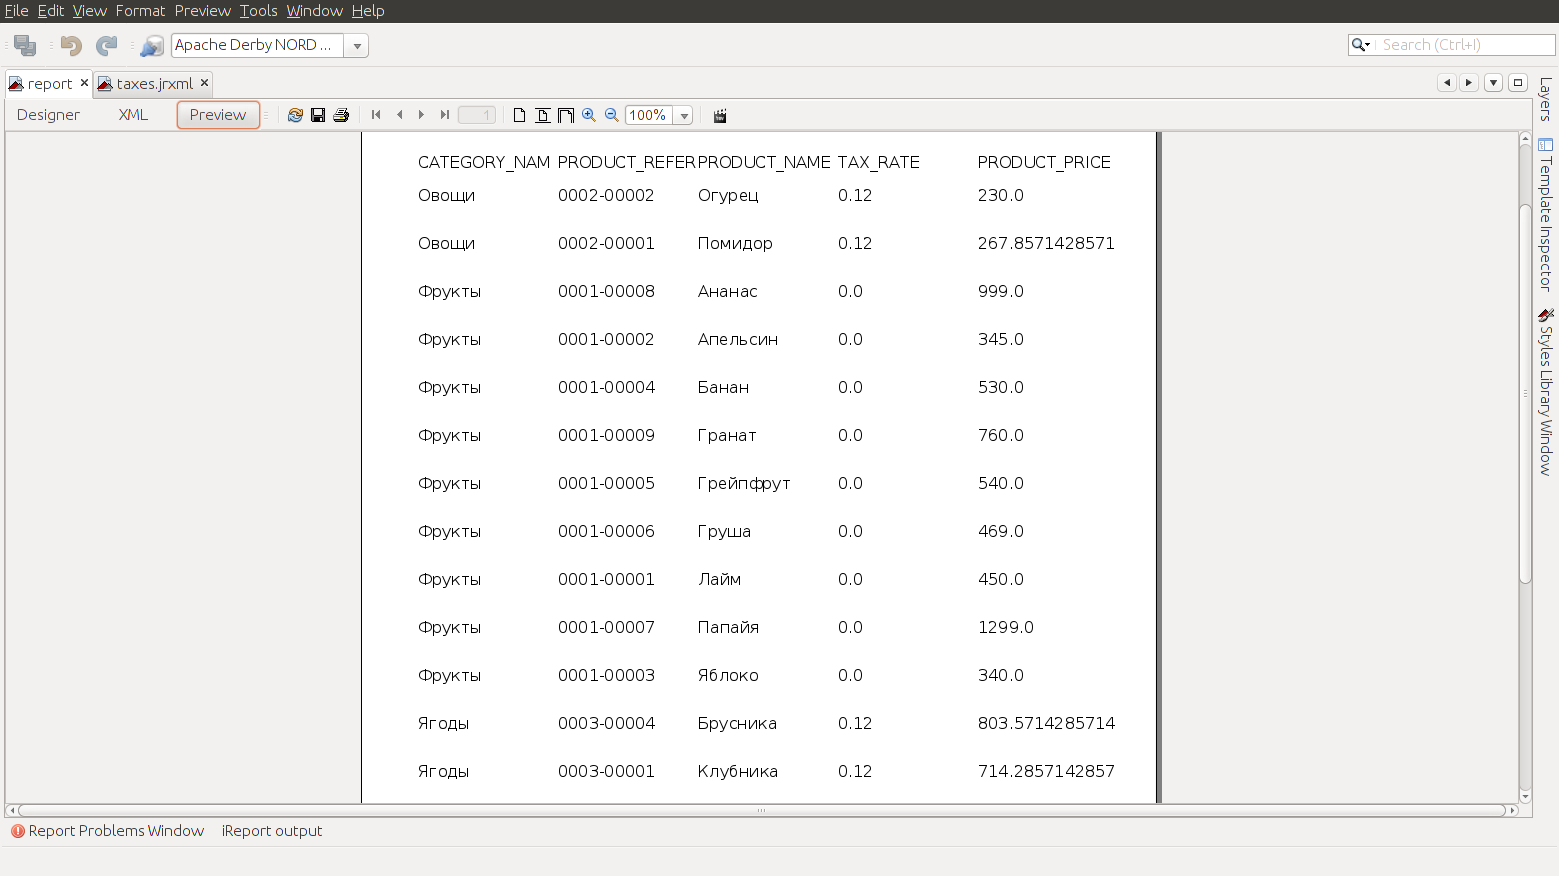1559x876 pixels.
Task: Open the Apache Derby NORD datasource dropdown
Action: (357, 46)
